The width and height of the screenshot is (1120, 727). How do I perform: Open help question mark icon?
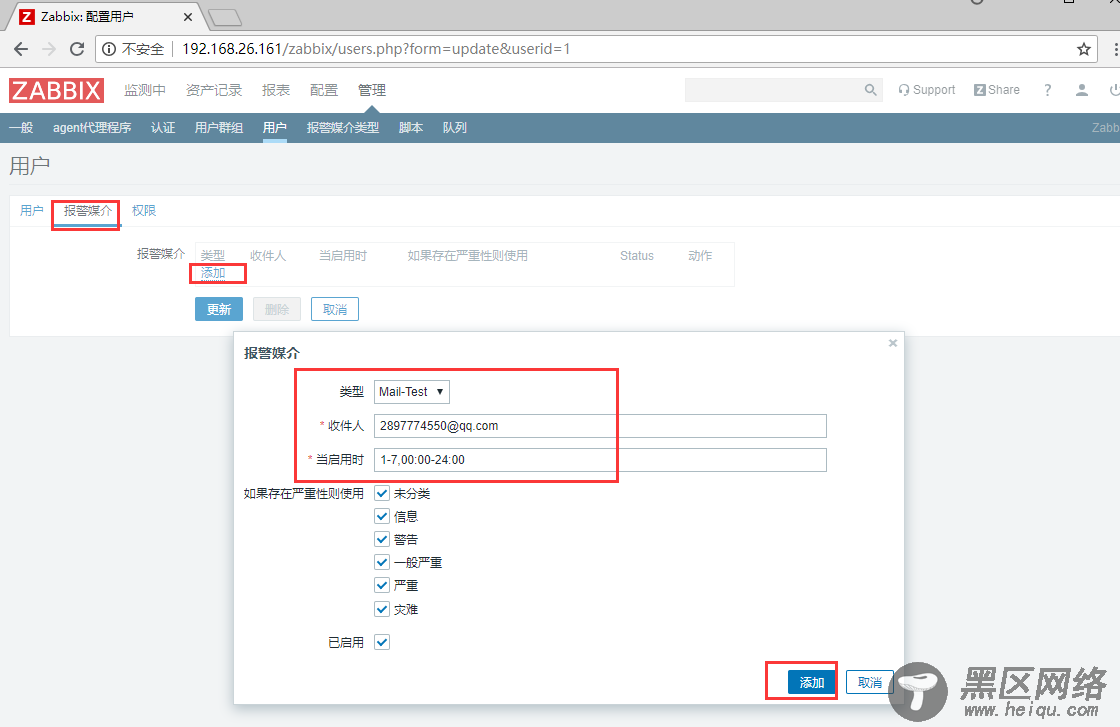coord(1047,90)
